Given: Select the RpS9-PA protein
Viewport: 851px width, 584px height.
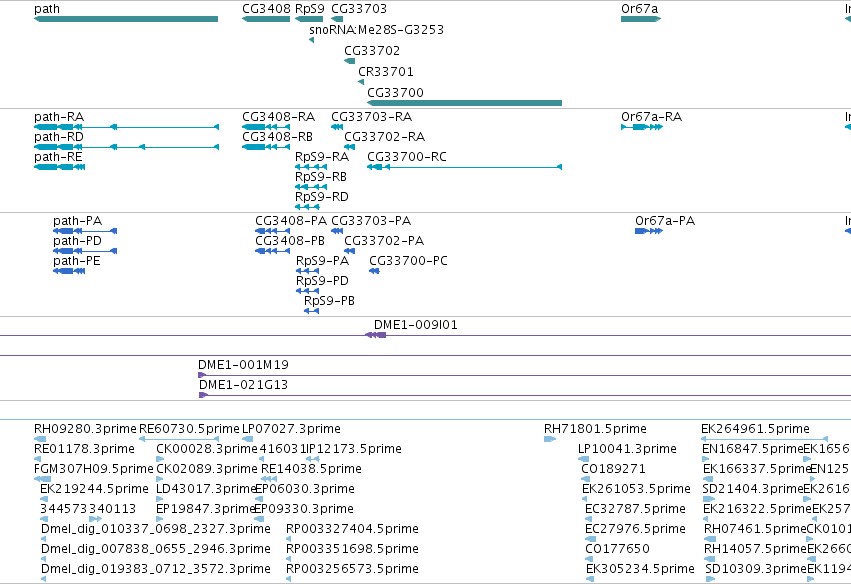Looking at the screenshot, I should [x=307, y=271].
